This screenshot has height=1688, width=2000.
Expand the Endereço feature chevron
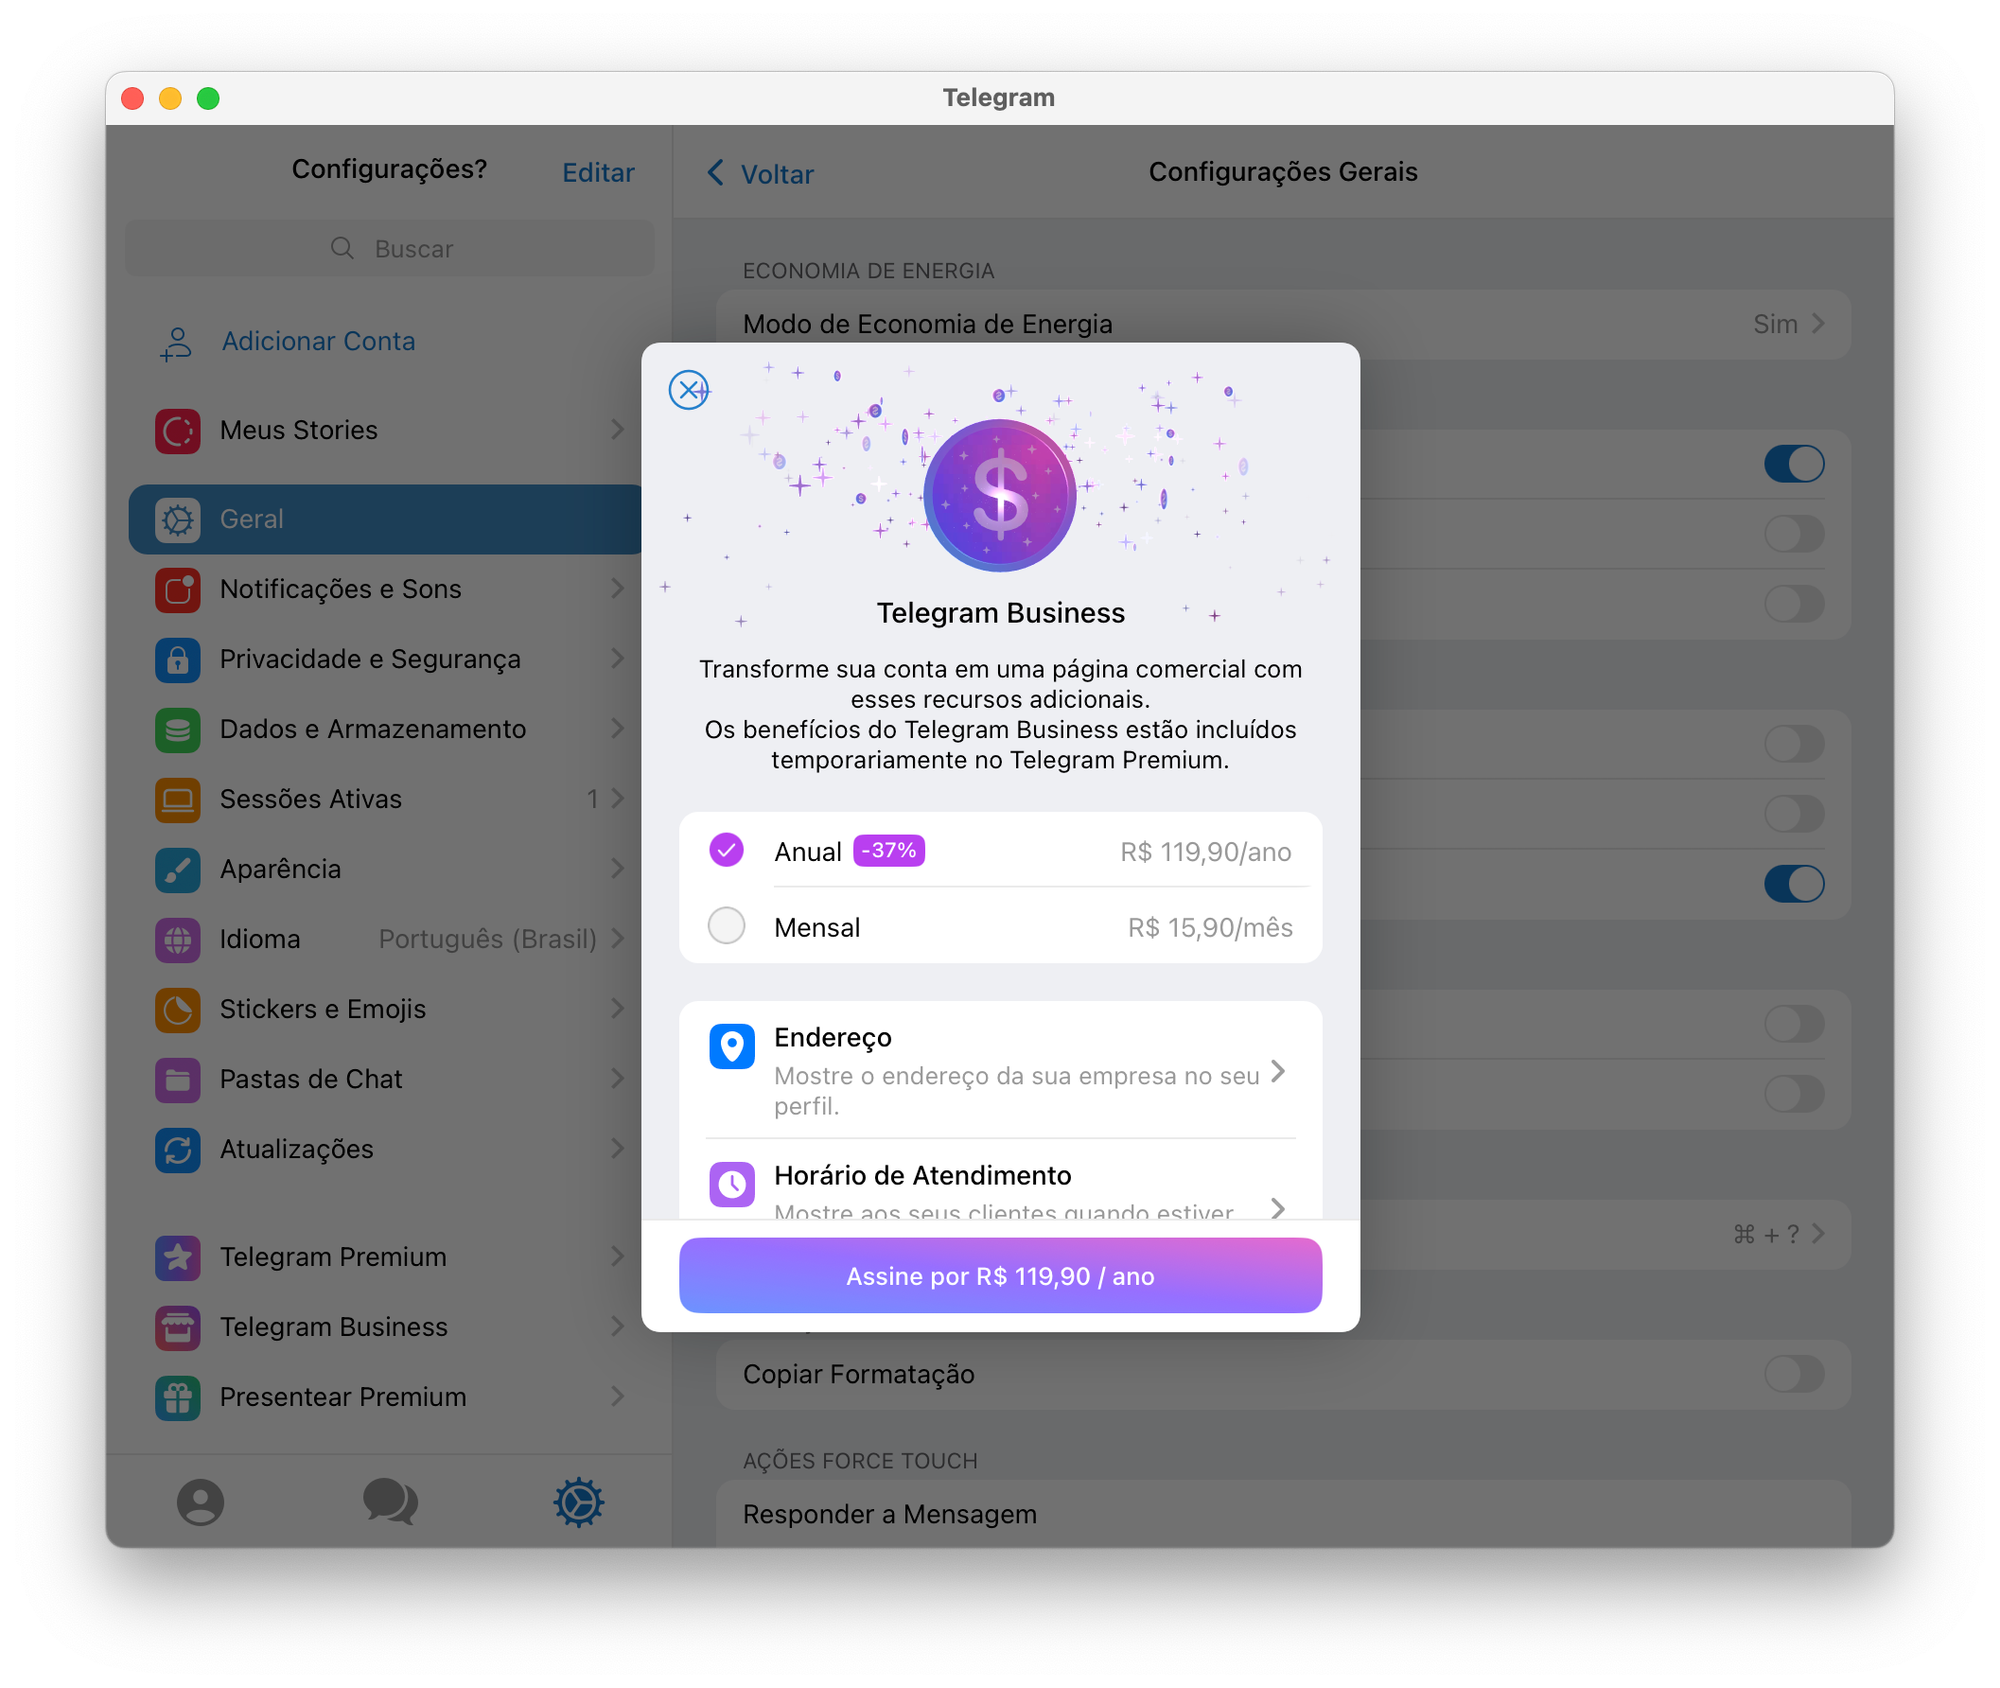(1278, 1072)
